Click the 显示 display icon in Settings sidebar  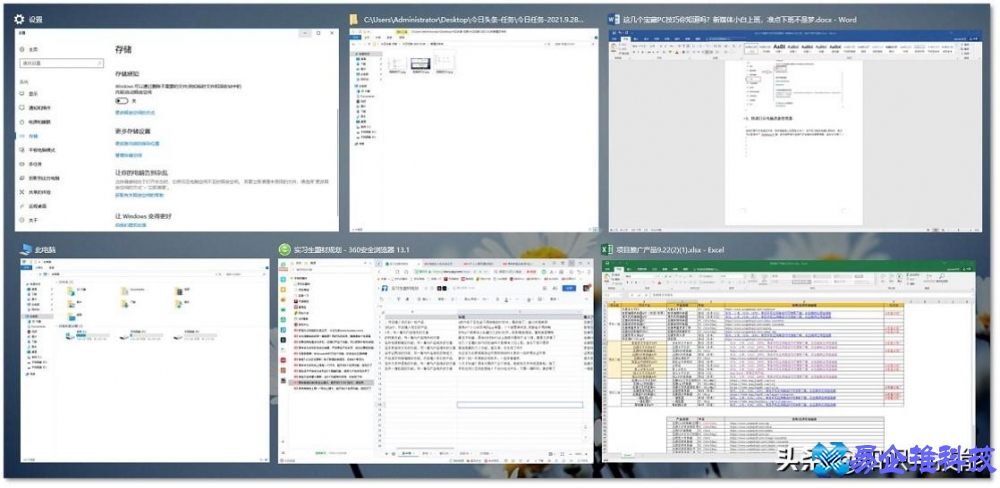pyautogui.click(x=21, y=93)
